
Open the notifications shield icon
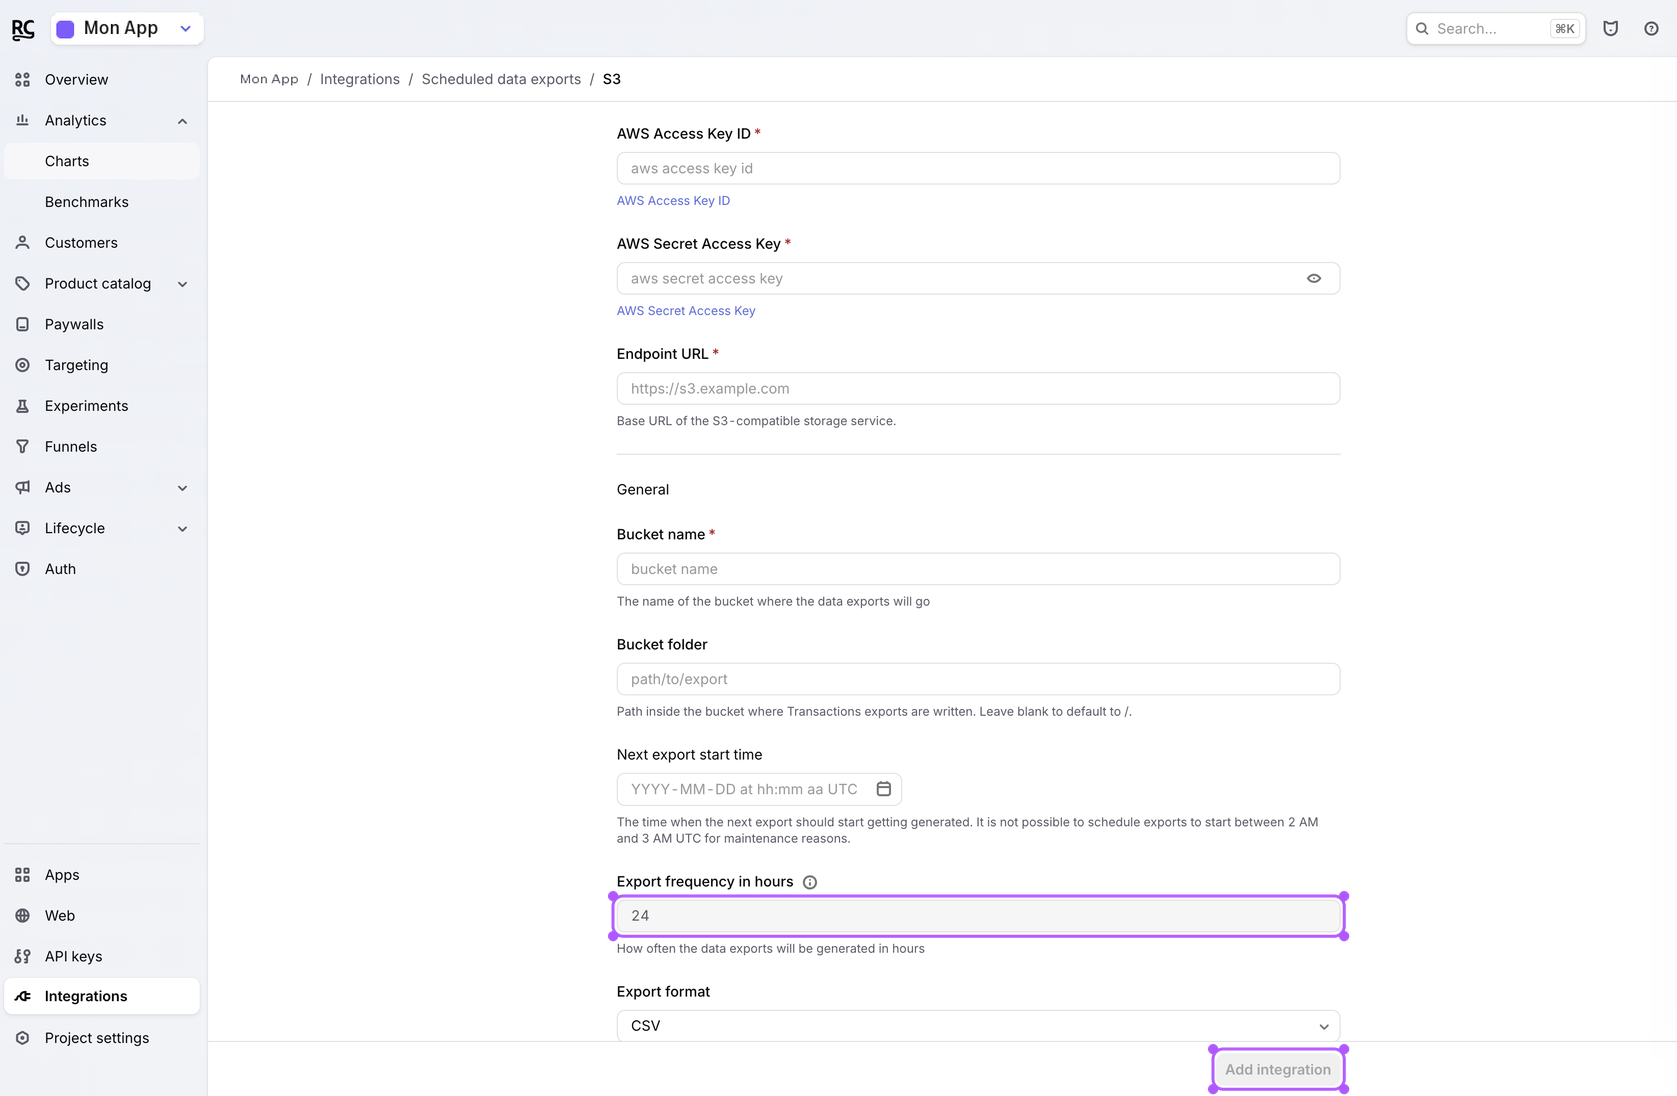(x=1610, y=29)
